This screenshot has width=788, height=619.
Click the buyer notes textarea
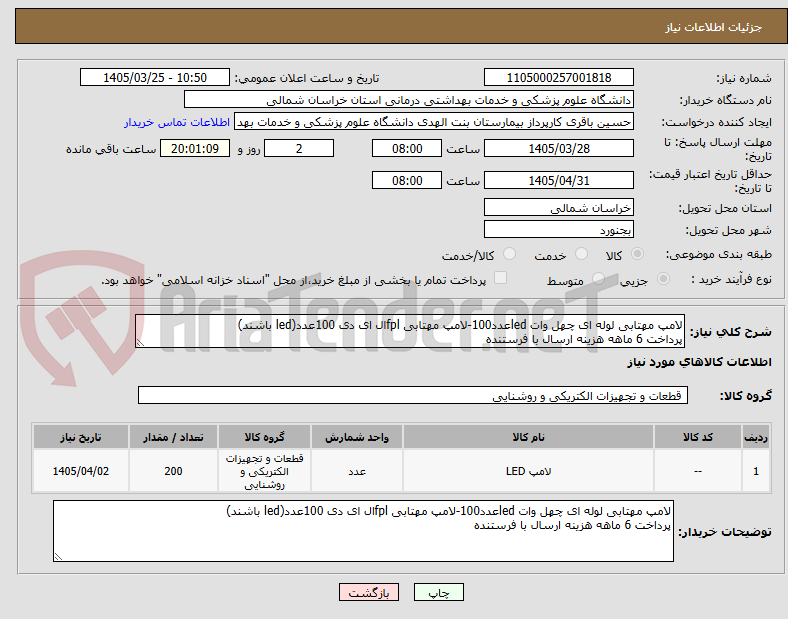point(363,531)
